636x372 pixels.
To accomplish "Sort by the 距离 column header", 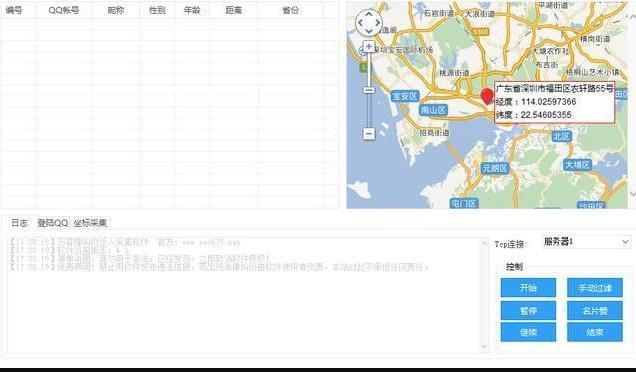I will (234, 10).
